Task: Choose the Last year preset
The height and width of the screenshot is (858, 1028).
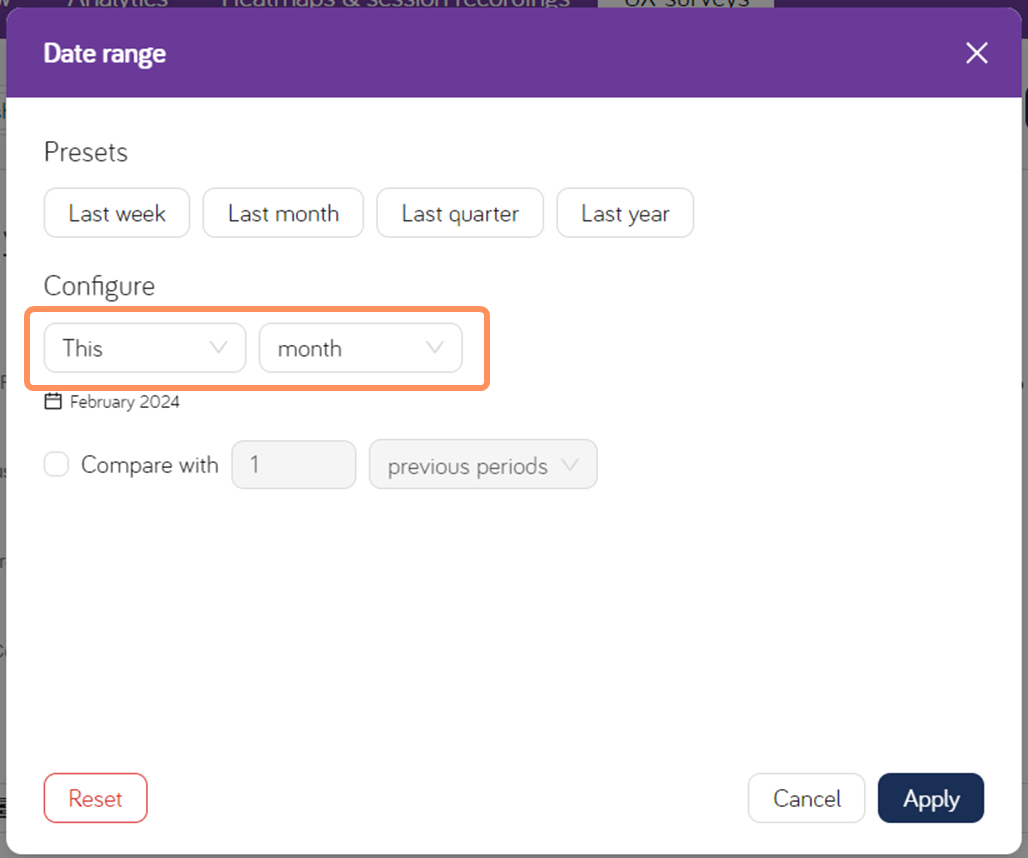Action: (x=625, y=212)
